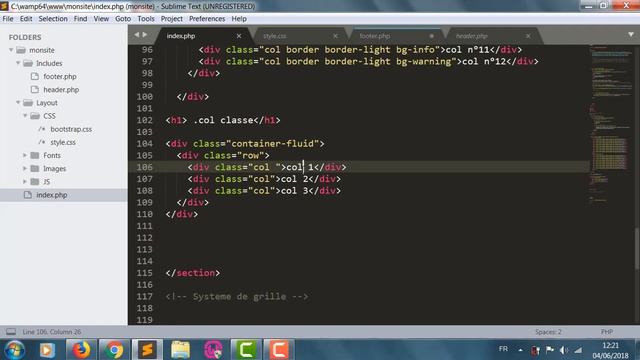Expand the JS folder
This screenshot has width=640, height=360.
25,181
